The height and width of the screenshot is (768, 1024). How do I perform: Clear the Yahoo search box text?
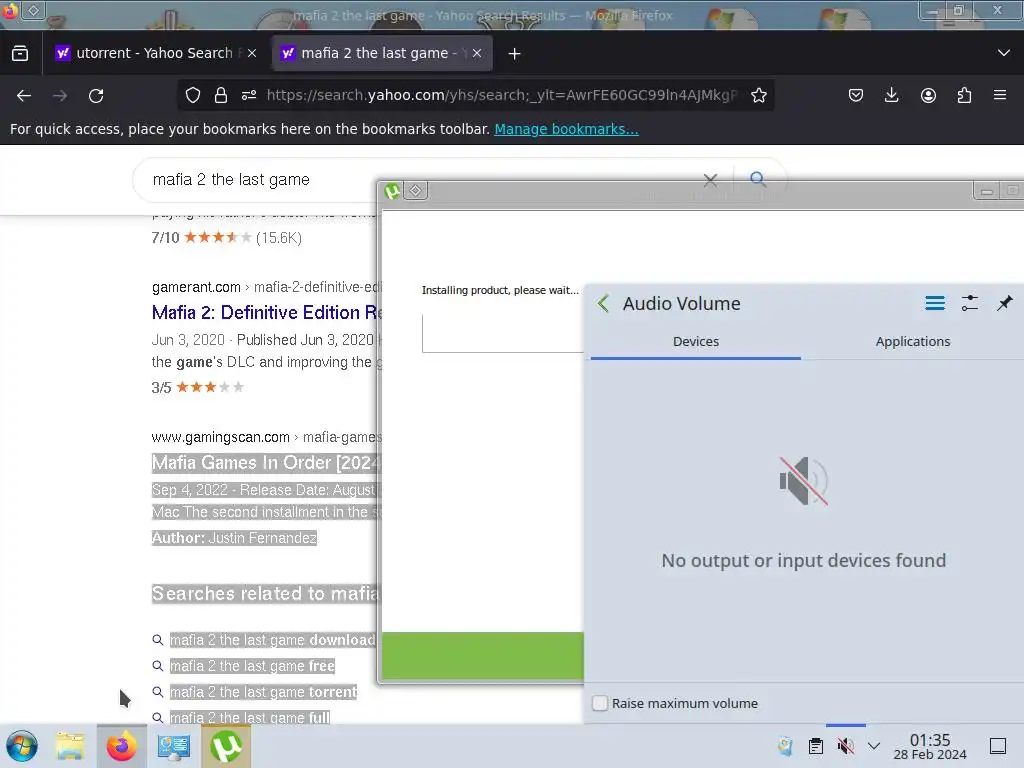coord(711,180)
